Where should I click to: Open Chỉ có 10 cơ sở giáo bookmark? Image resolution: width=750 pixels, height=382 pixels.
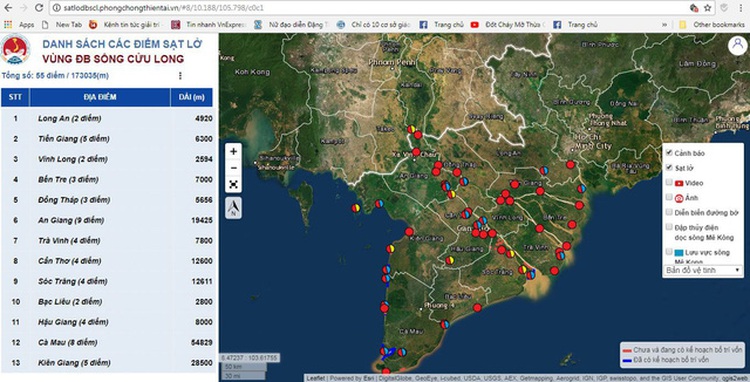[374, 24]
